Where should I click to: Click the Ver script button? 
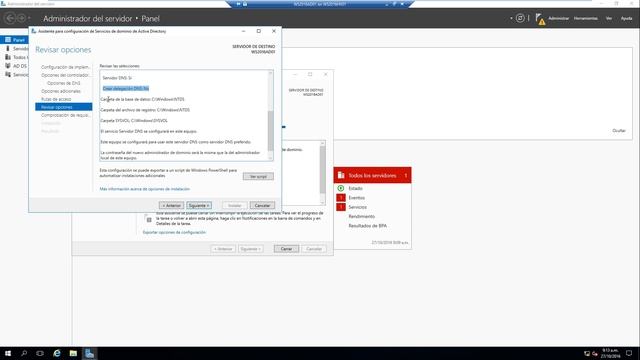coord(258,176)
